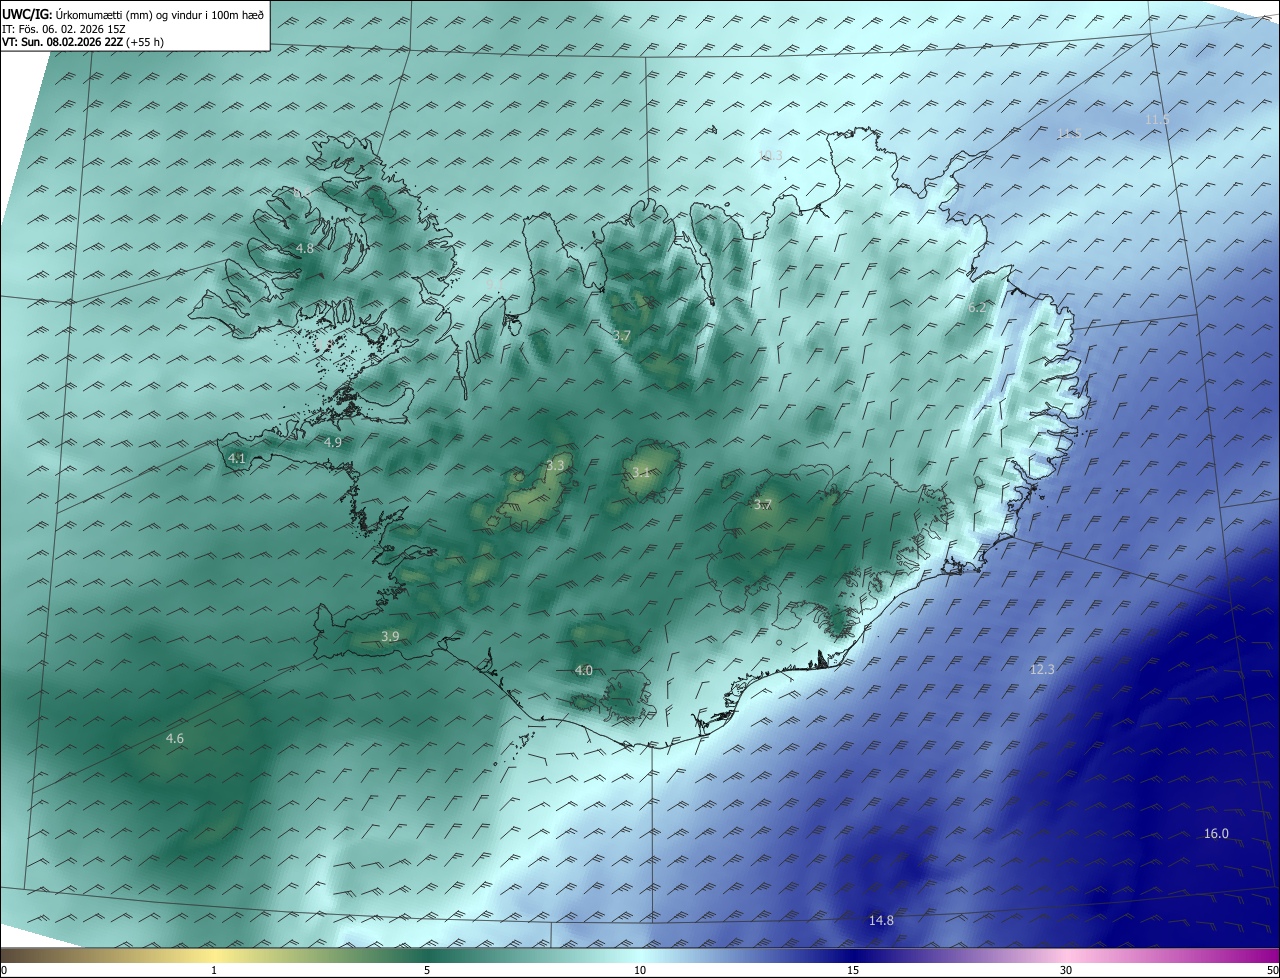Image resolution: width=1280 pixels, height=978 pixels.
Task: Click the 4.8 value label on the map
Action: [x=305, y=248]
